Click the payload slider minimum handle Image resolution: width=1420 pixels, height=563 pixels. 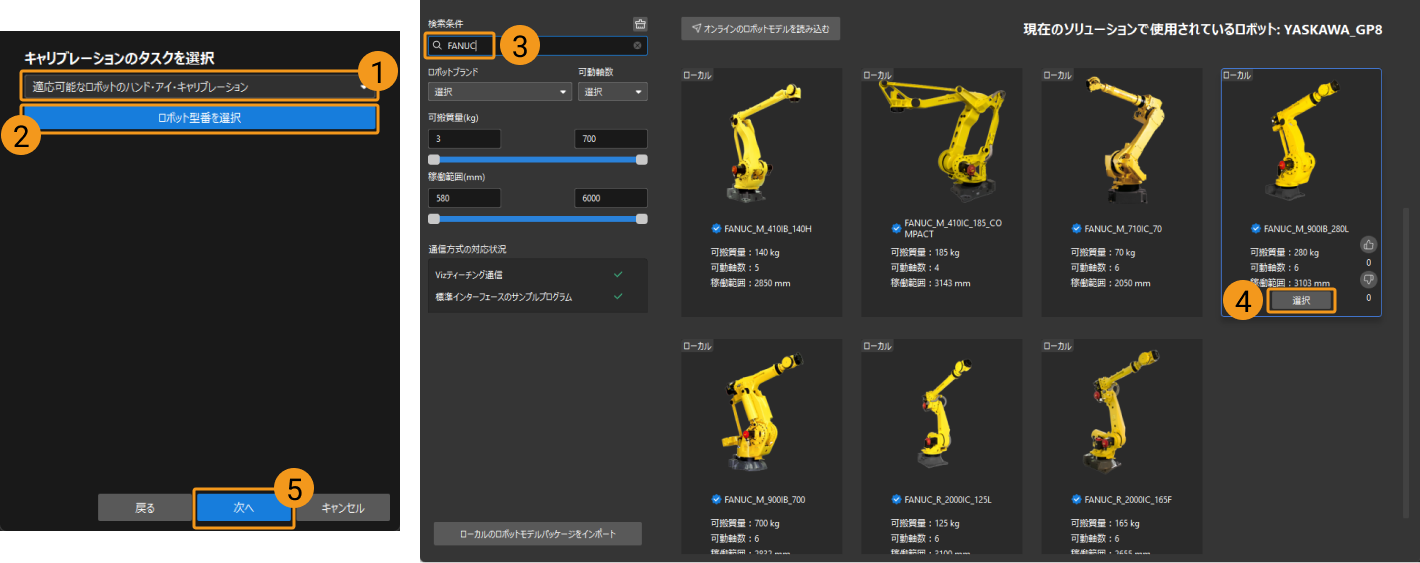click(434, 159)
